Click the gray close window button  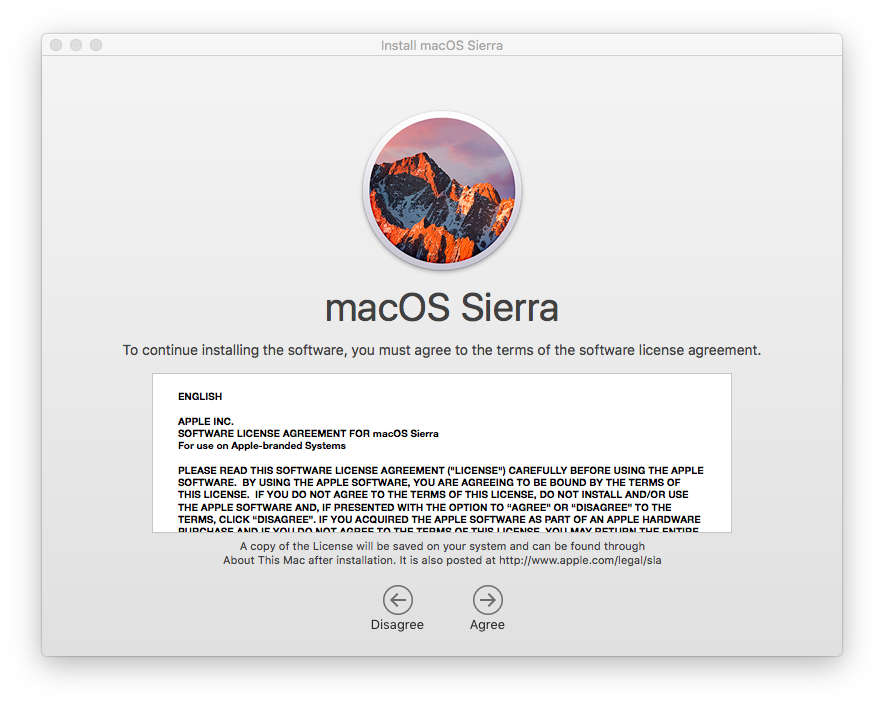point(56,45)
